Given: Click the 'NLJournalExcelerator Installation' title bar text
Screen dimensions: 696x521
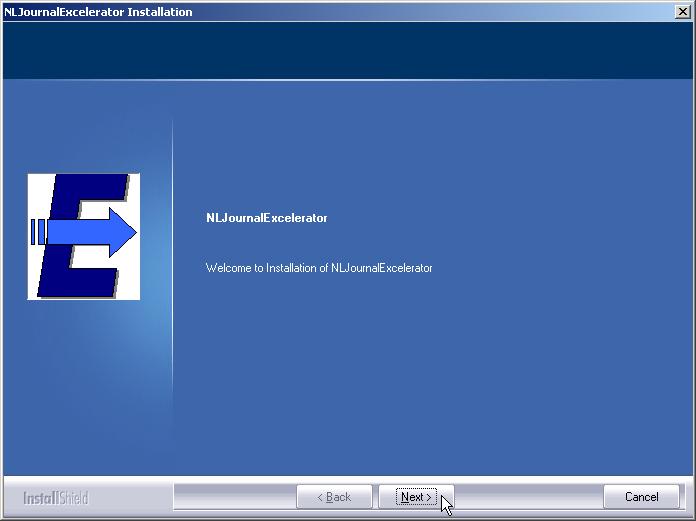Looking at the screenshot, I should (98, 12).
